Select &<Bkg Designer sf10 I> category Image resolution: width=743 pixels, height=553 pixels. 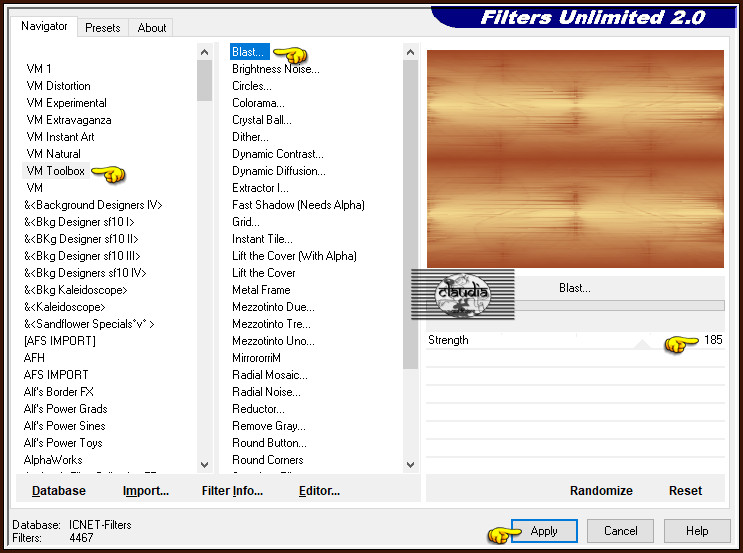coord(79,222)
